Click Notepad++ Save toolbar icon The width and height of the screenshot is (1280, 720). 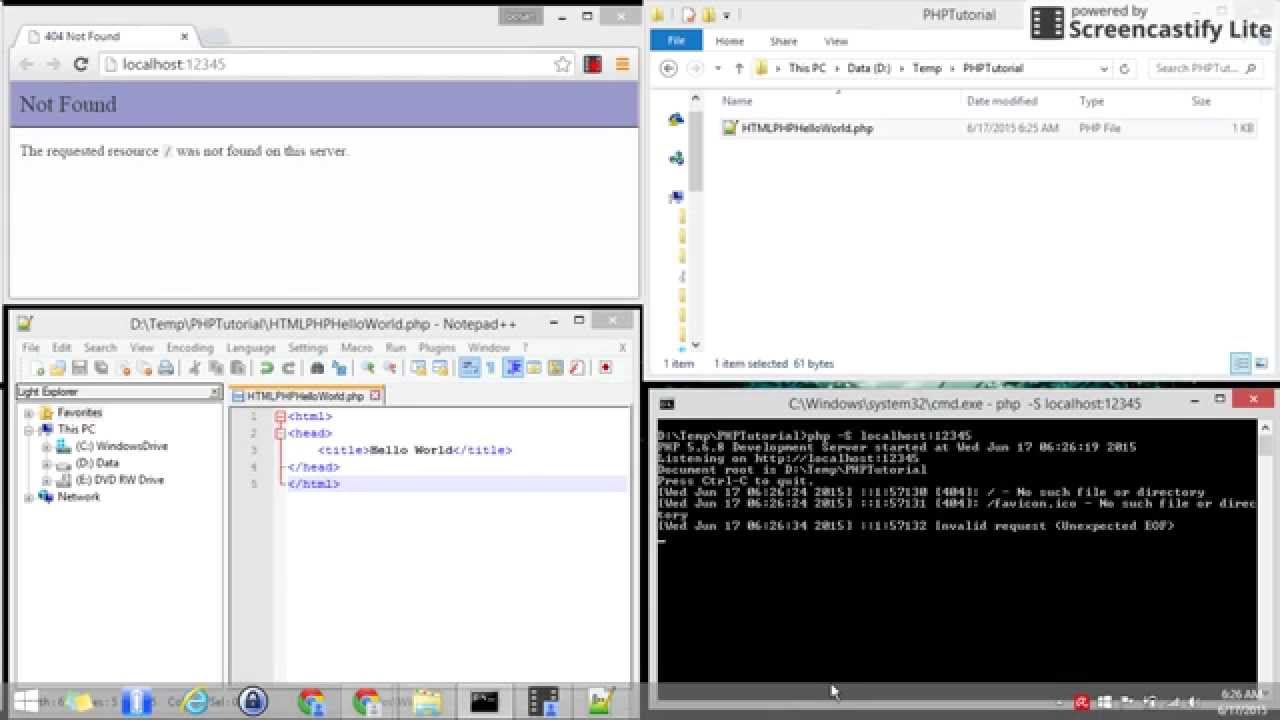(x=79, y=368)
